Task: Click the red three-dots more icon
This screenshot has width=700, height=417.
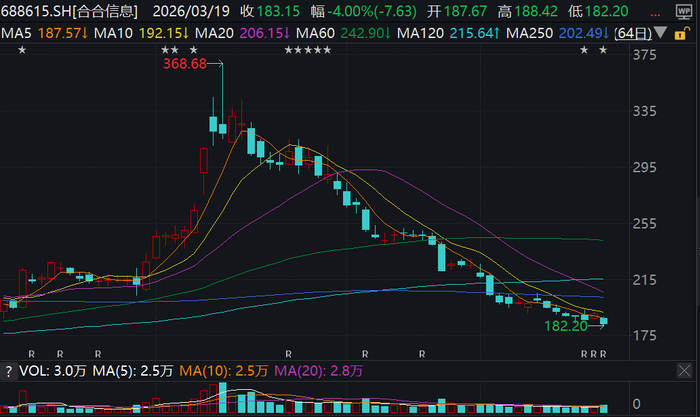Action: 655,14
